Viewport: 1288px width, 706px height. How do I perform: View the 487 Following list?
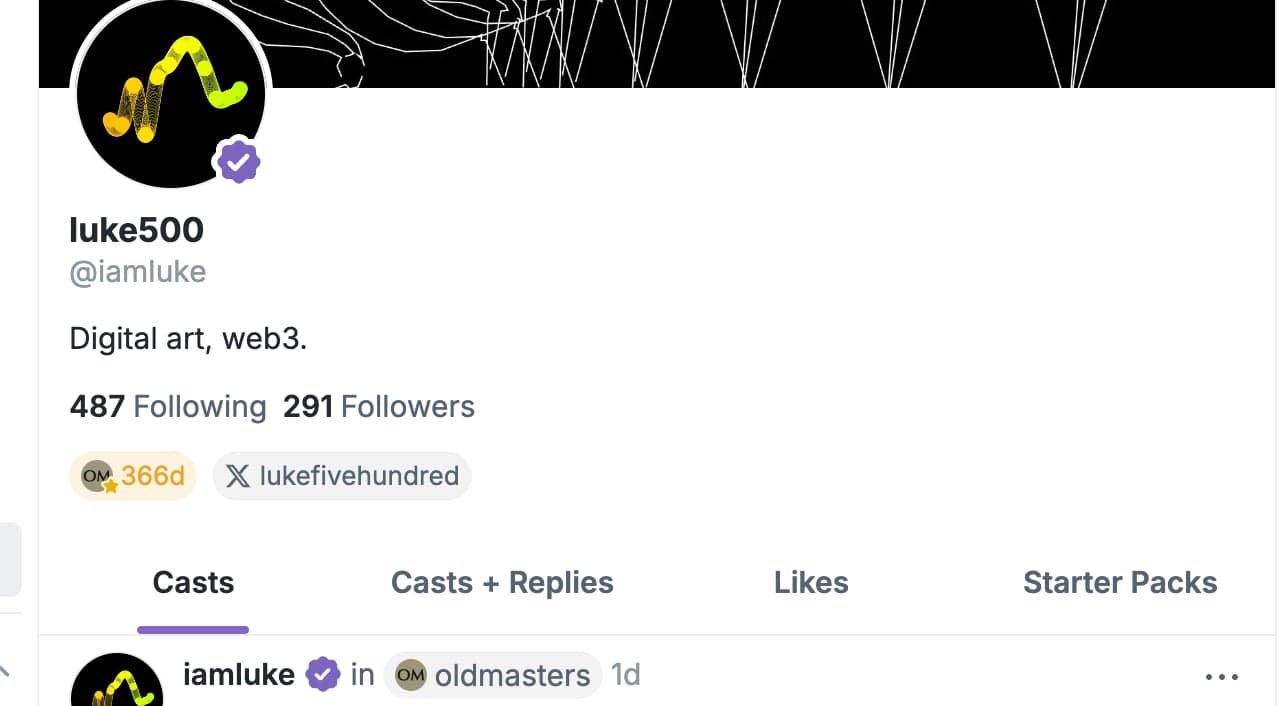pyautogui.click(x=168, y=407)
